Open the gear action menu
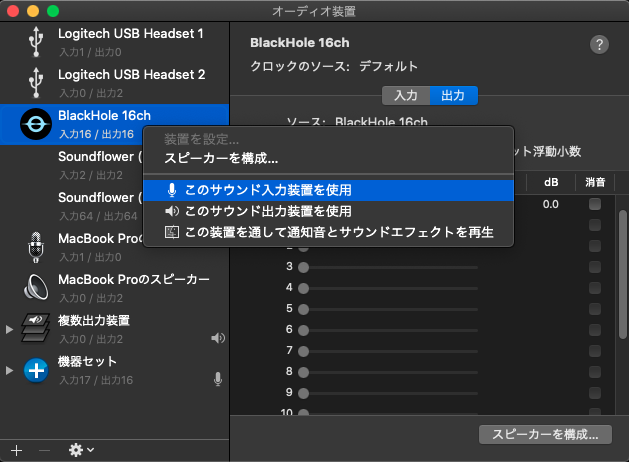 (x=81, y=450)
